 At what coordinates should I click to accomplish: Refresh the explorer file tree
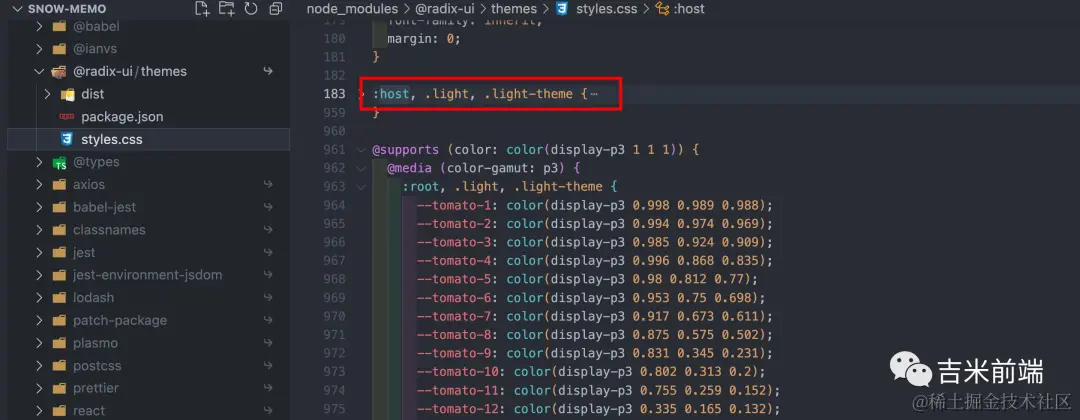(x=251, y=9)
